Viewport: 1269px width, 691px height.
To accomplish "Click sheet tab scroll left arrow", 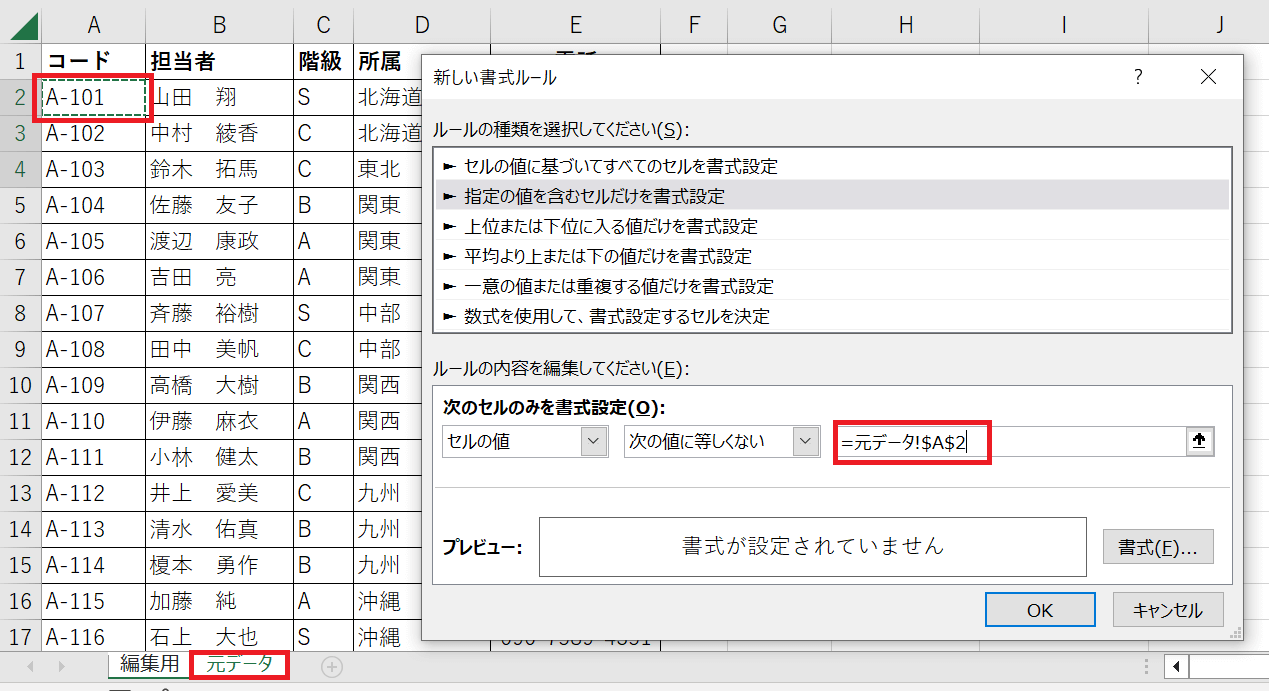I will click(x=31, y=665).
